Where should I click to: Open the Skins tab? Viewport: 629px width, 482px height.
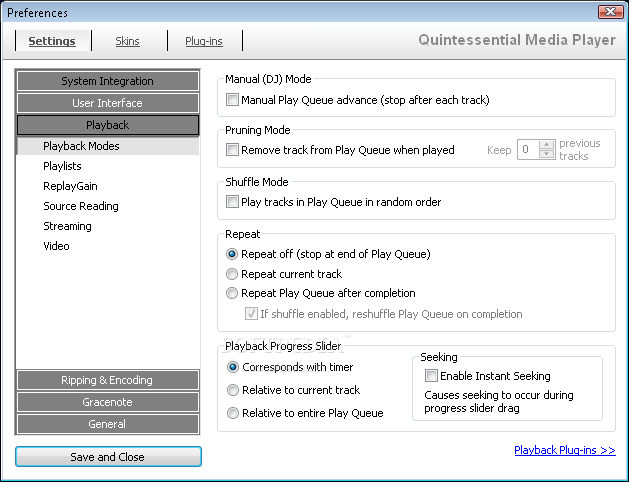click(x=128, y=41)
